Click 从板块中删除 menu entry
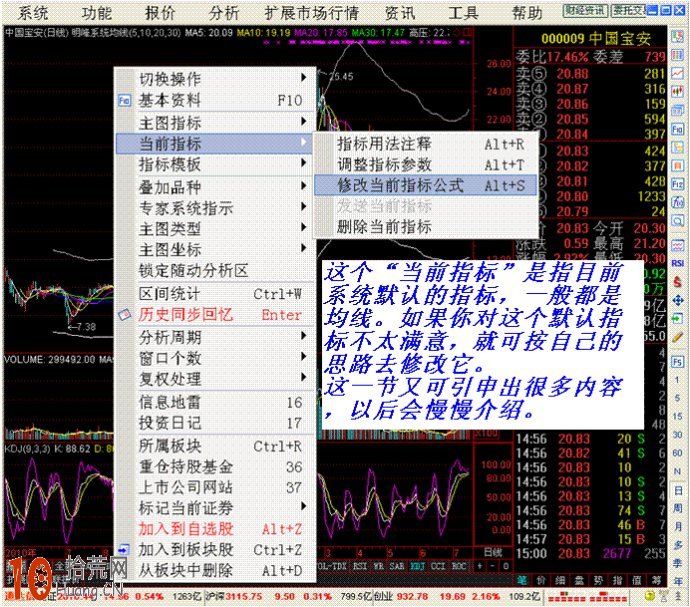Screen dimensions: 690x607 (215, 570)
